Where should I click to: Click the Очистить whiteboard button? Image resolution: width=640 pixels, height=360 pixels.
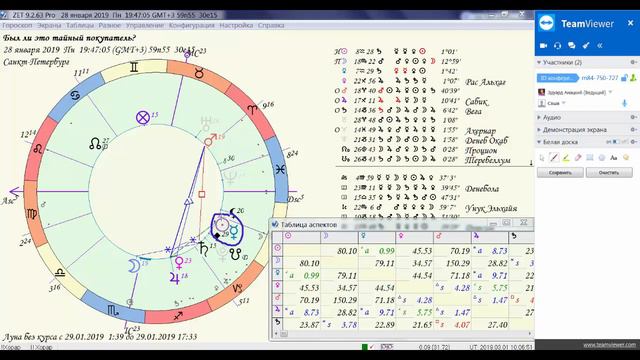tap(609, 173)
